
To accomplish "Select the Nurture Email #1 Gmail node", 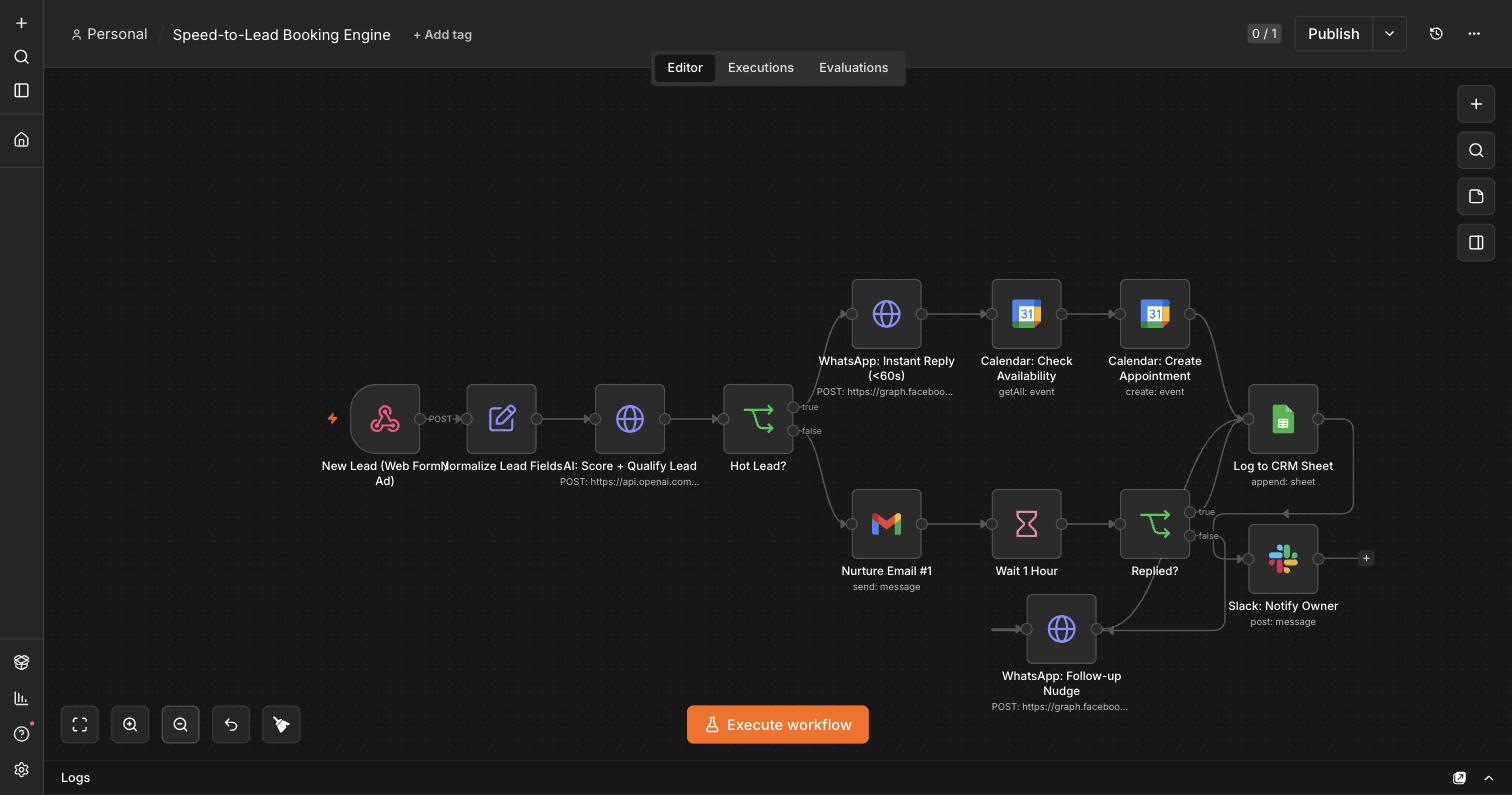I will tap(886, 524).
